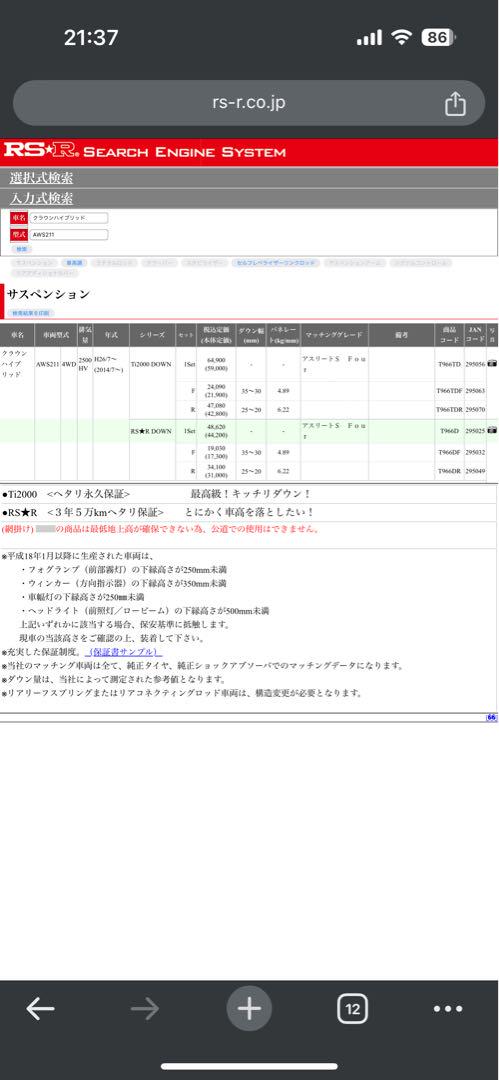Click the H26/7~ (2014/7~) year cell
Image resolution: width=499 pixels, height=1080 pixels.
[111, 362]
